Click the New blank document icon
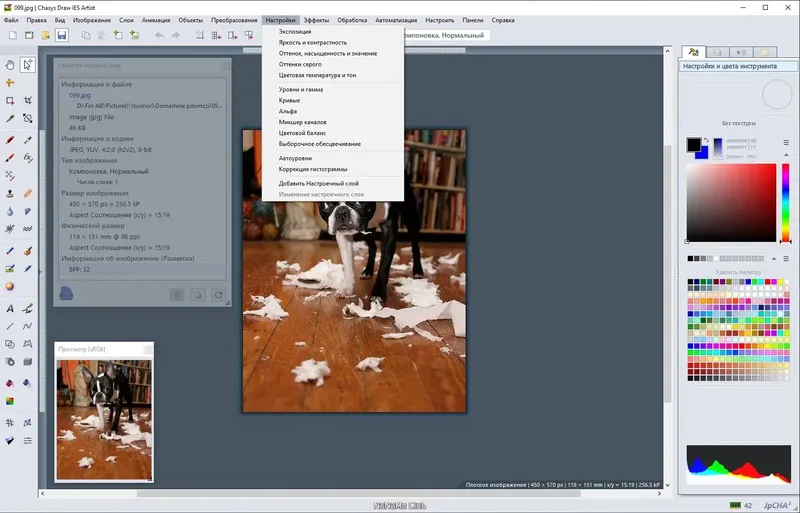This screenshot has width=800, height=513. [13, 35]
